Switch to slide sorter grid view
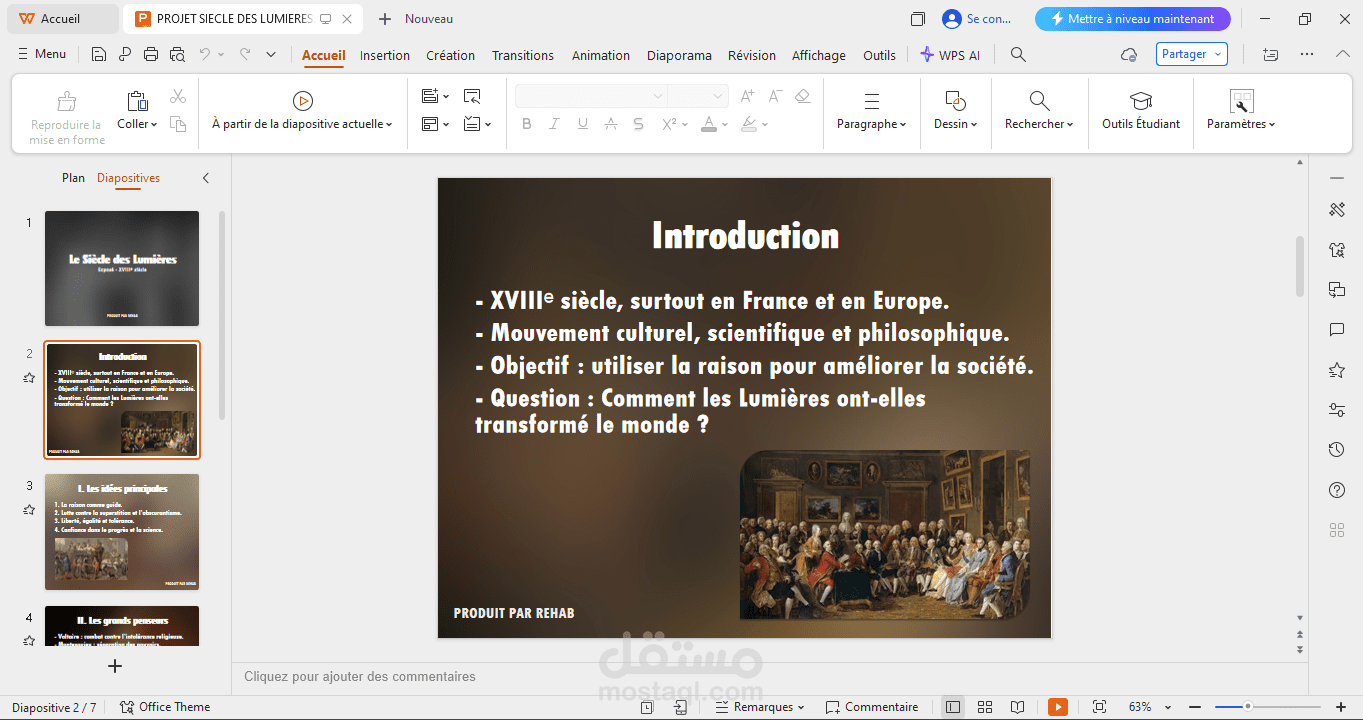 [x=985, y=707]
